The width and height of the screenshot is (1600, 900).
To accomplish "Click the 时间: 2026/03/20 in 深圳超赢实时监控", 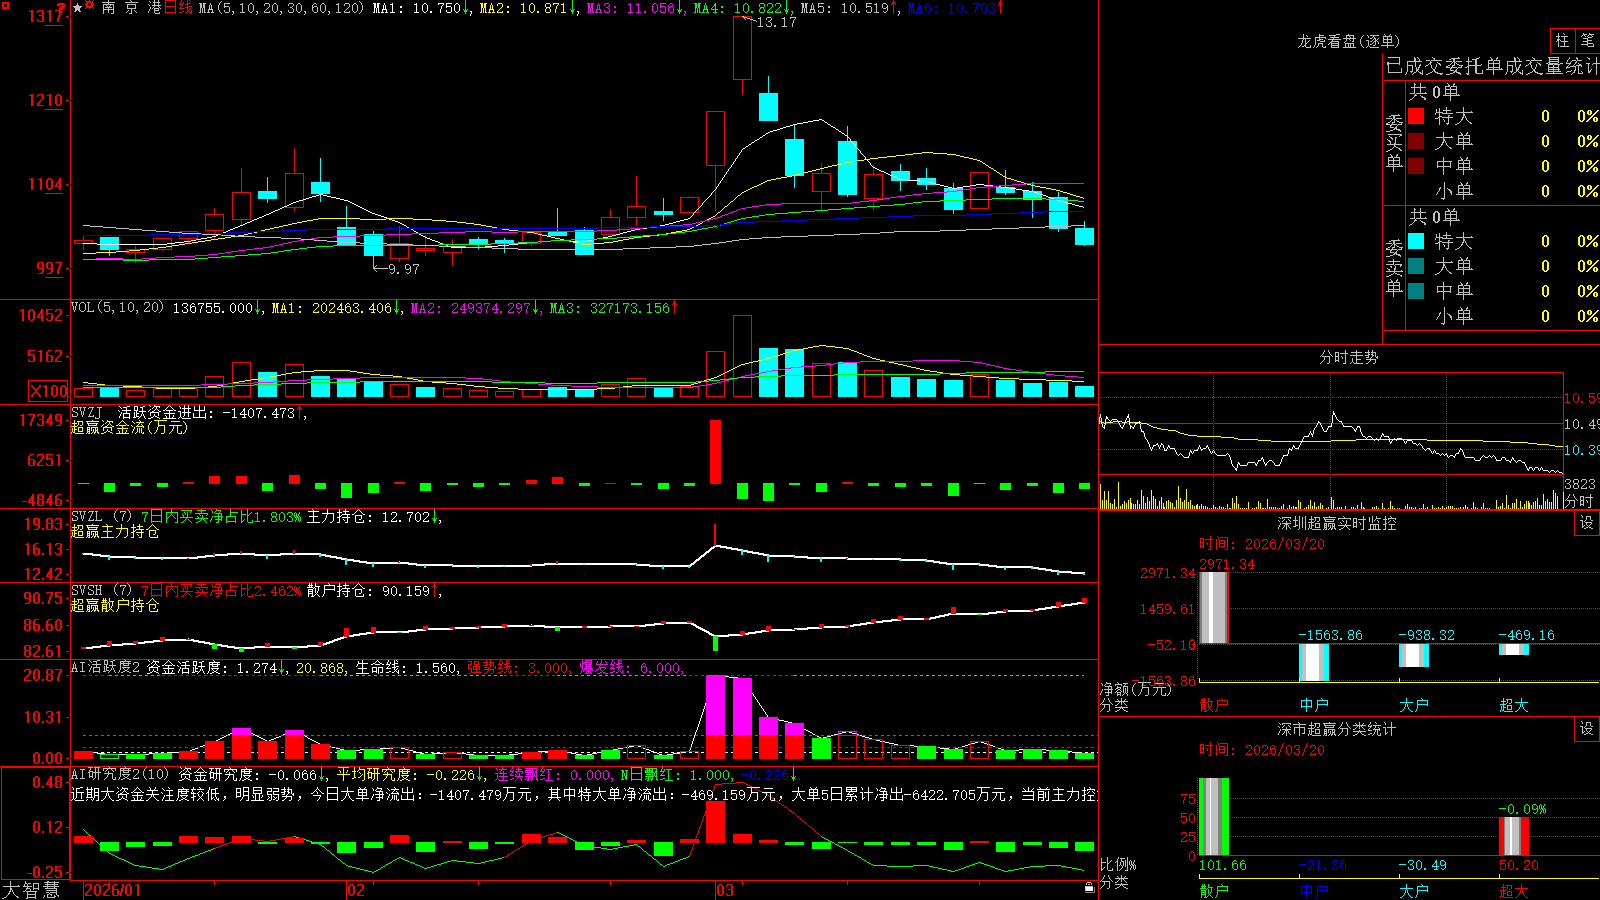I will click(x=1262, y=544).
